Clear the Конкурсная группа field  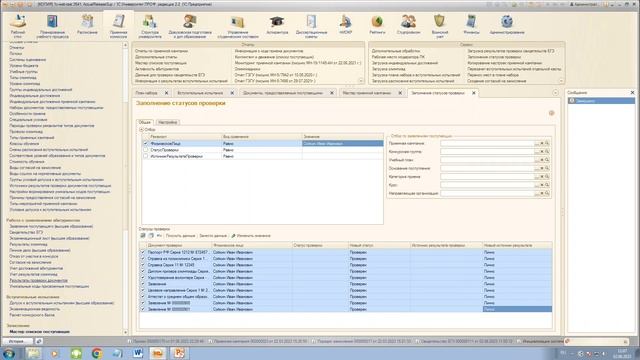[x=542, y=152]
